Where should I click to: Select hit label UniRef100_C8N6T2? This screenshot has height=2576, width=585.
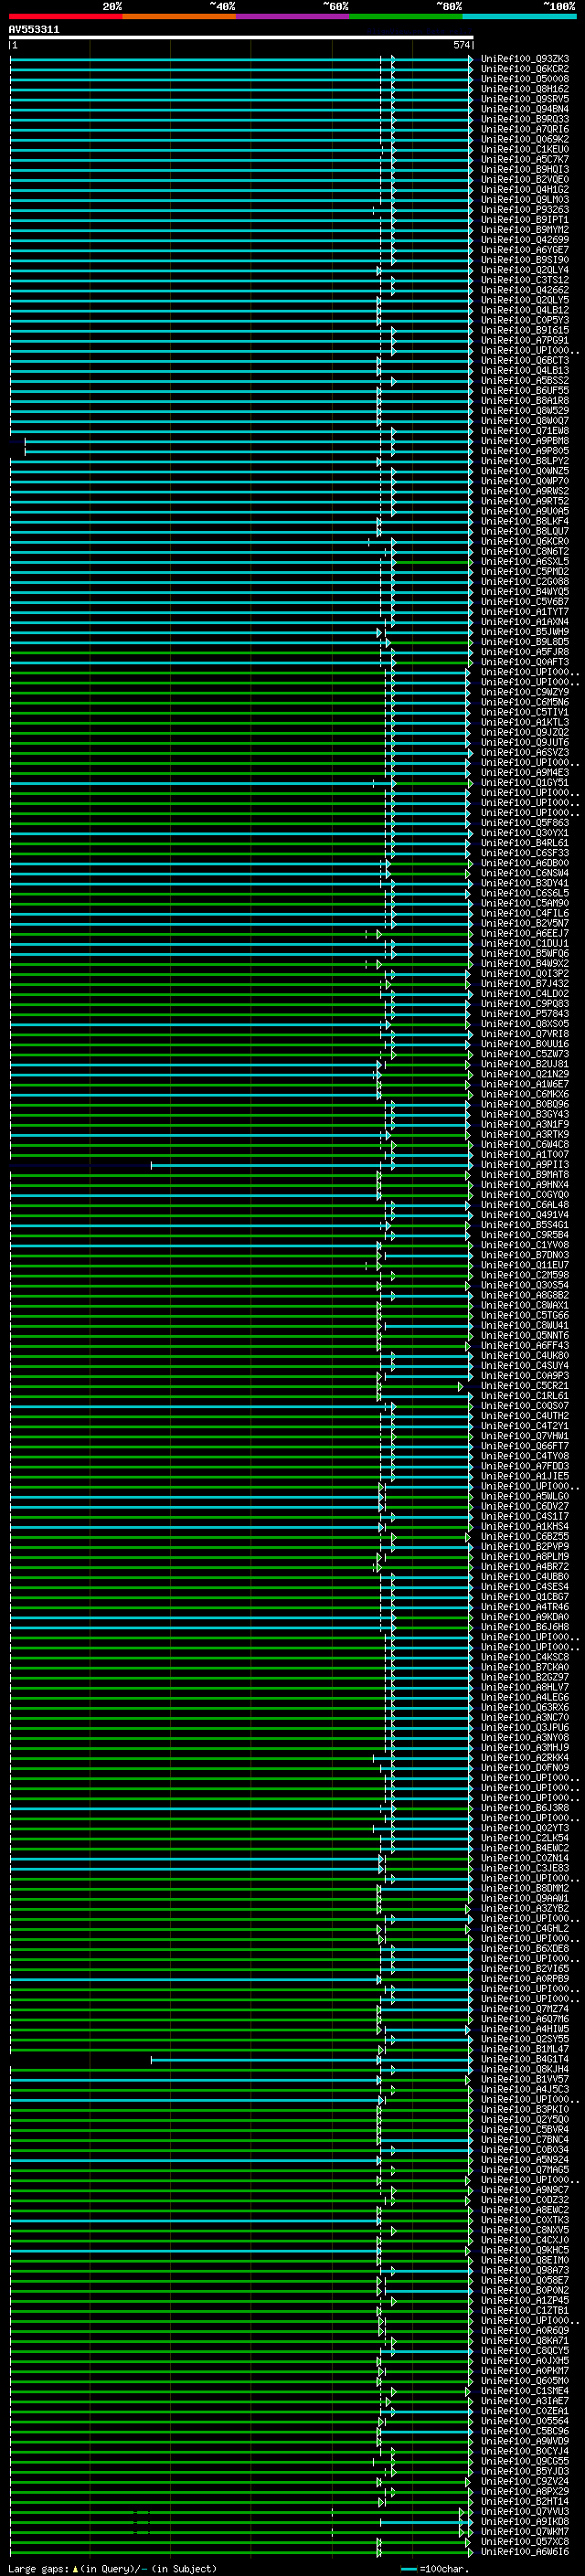tap(525, 551)
